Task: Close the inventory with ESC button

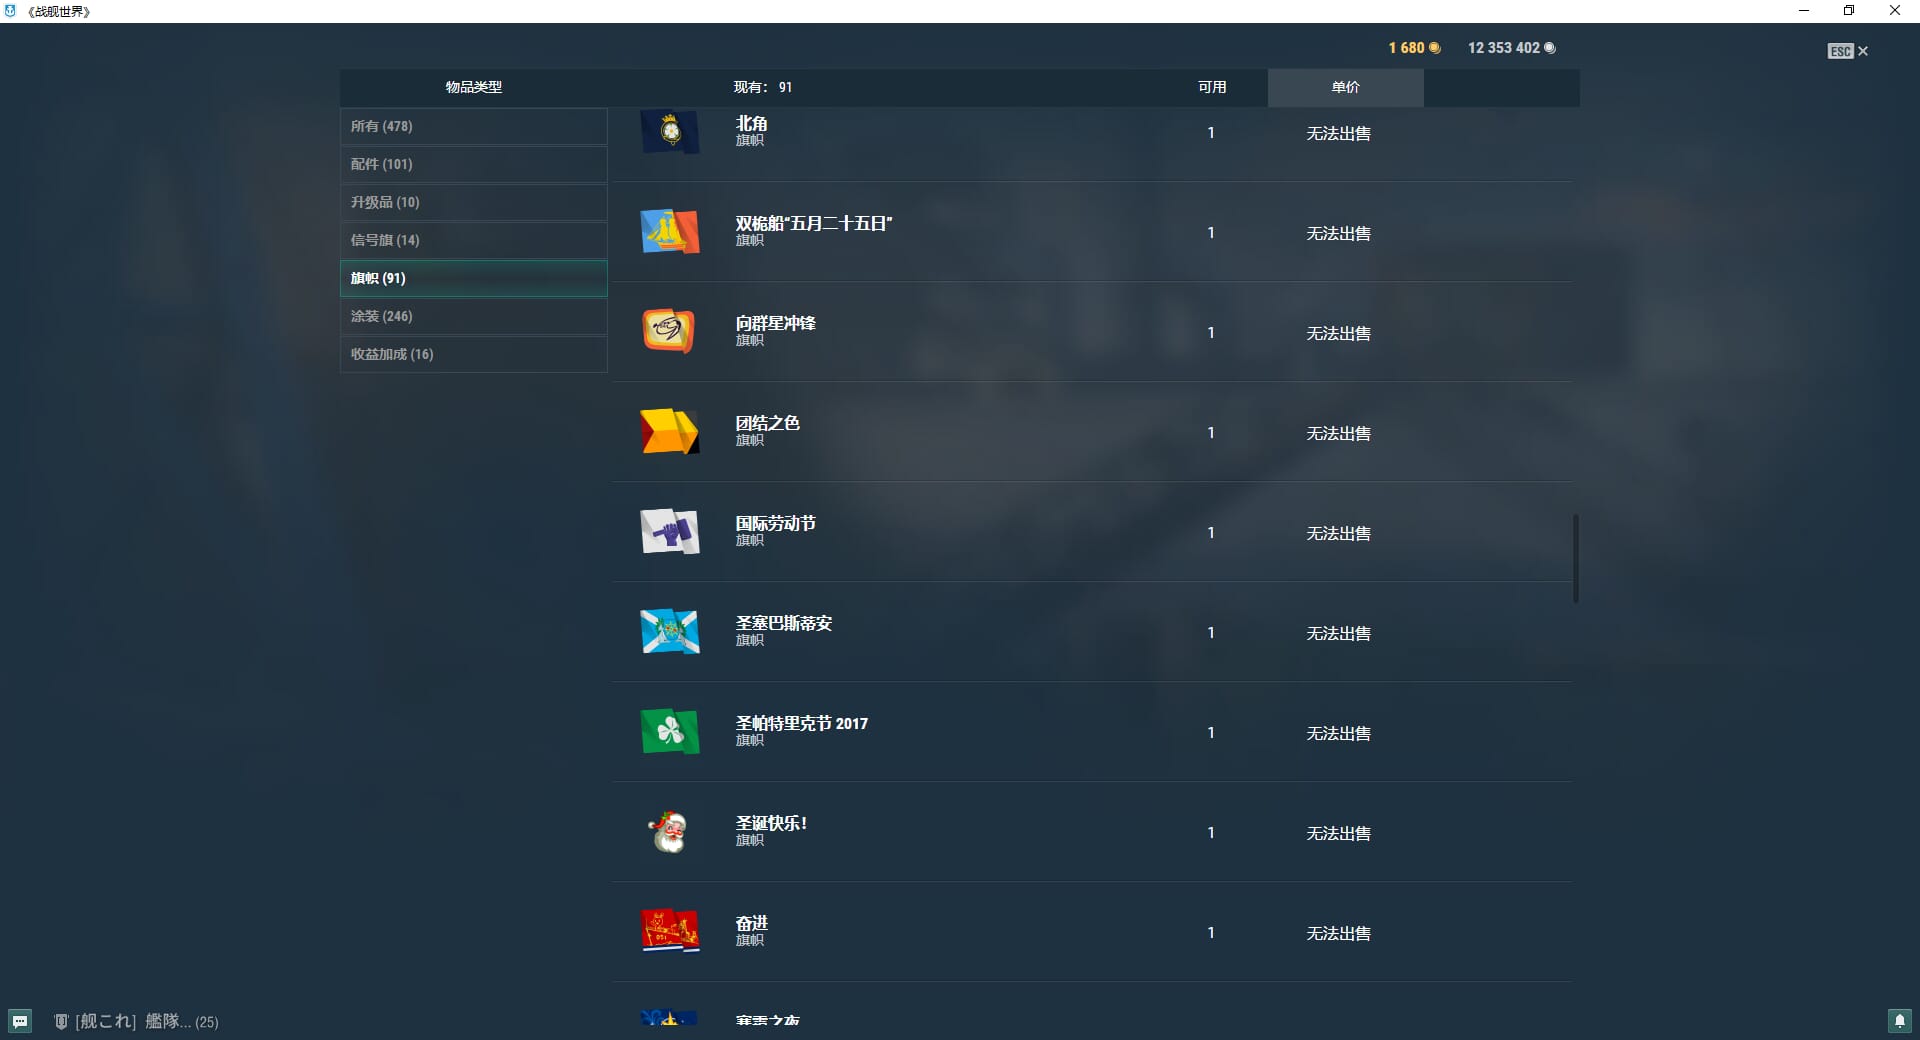Action: pos(1847,51)
